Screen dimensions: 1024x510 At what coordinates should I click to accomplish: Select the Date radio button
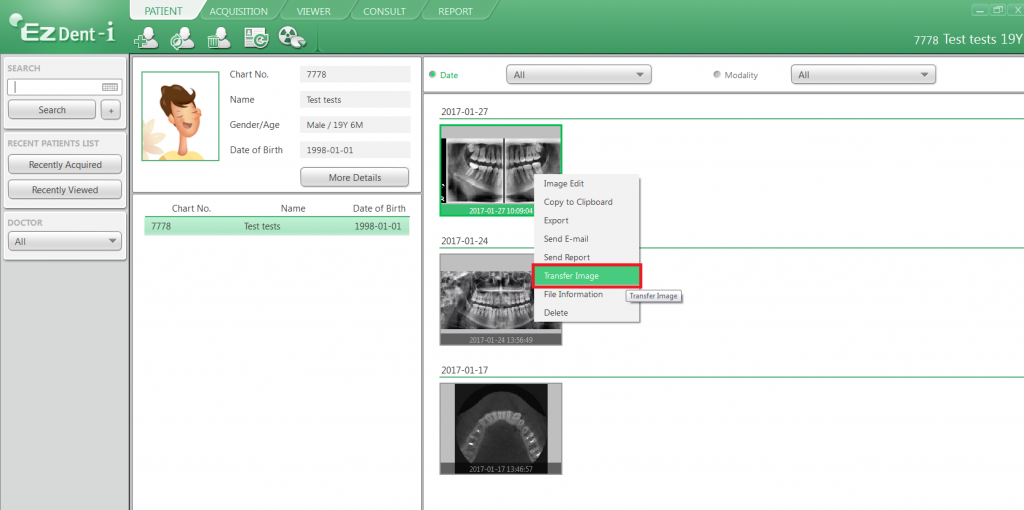pos(433,75)
